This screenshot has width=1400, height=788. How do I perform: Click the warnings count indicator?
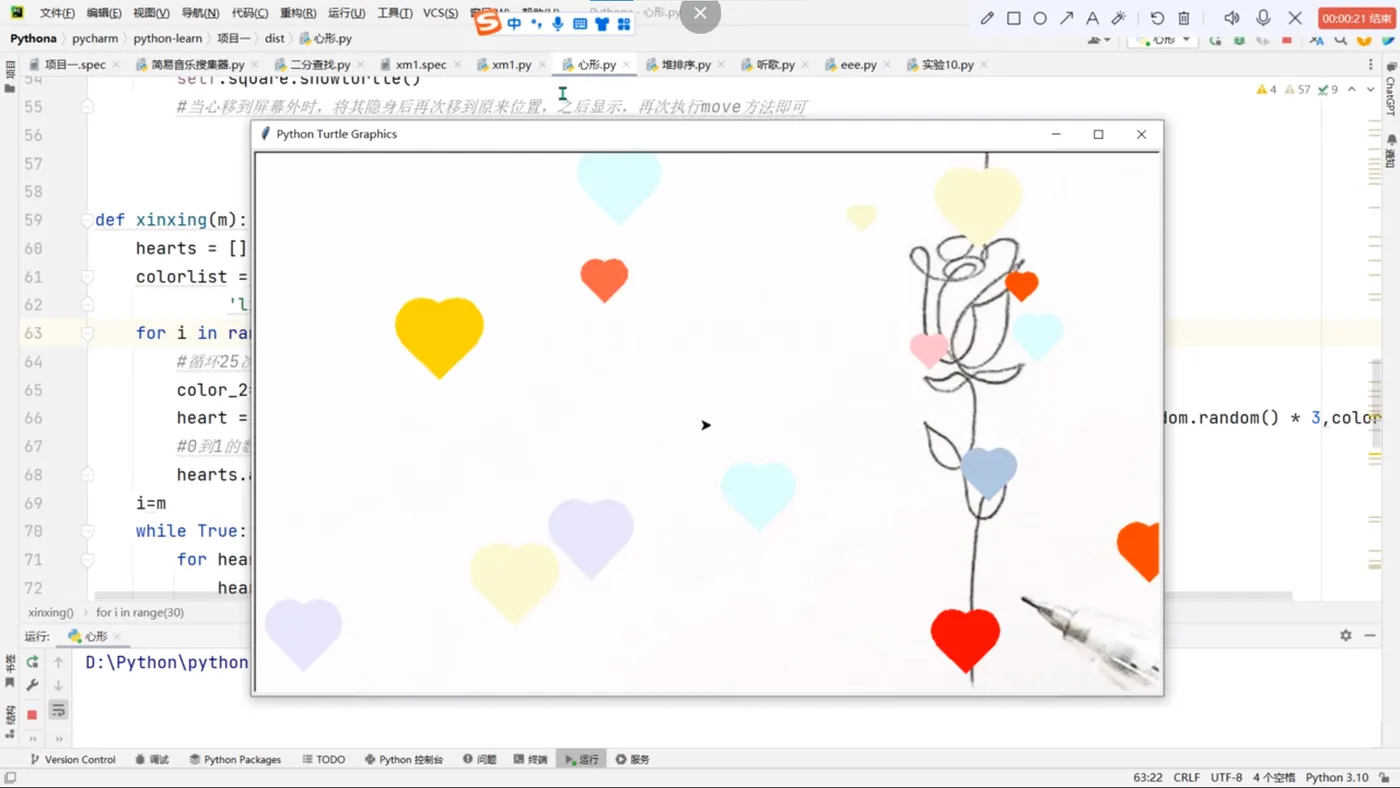pyautogui.click(x=1267, y=89)
